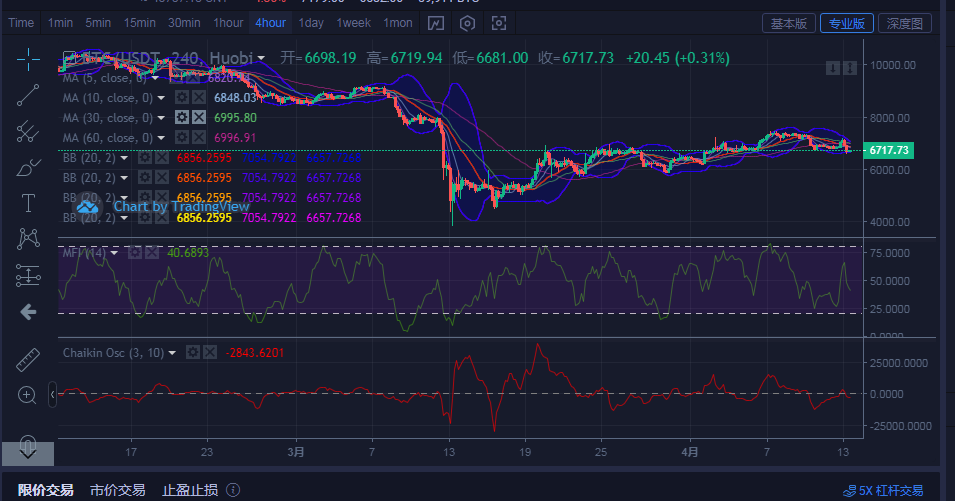Click the 4月 label on the time axis

[689, 452]
